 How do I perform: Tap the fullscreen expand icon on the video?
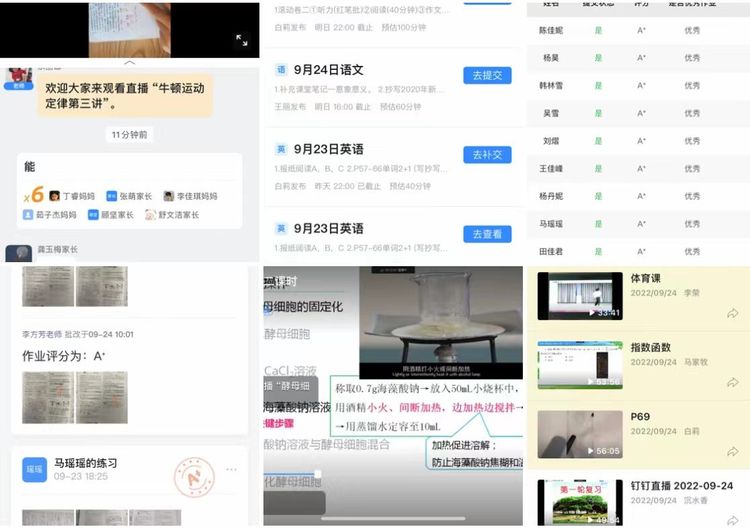pyautogui.click(x=241, y=40)
